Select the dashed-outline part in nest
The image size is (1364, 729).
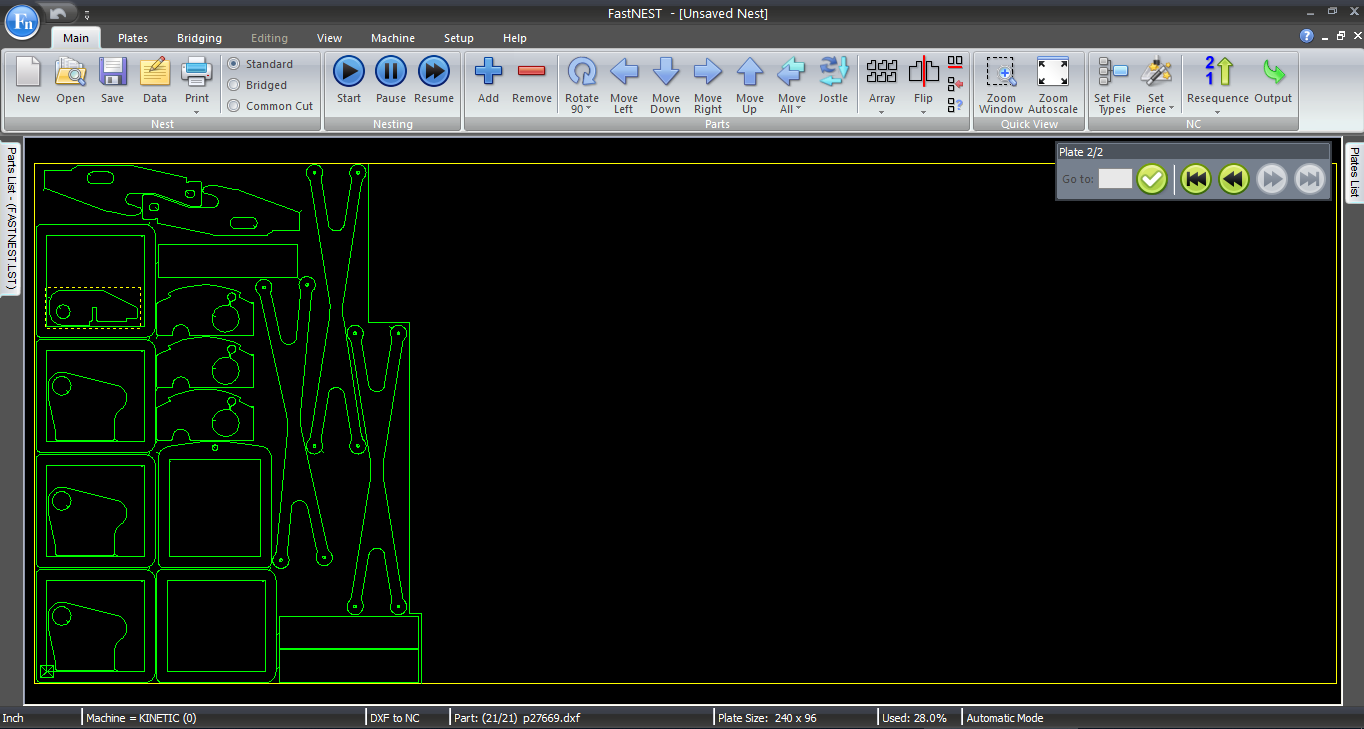[93, 307]
